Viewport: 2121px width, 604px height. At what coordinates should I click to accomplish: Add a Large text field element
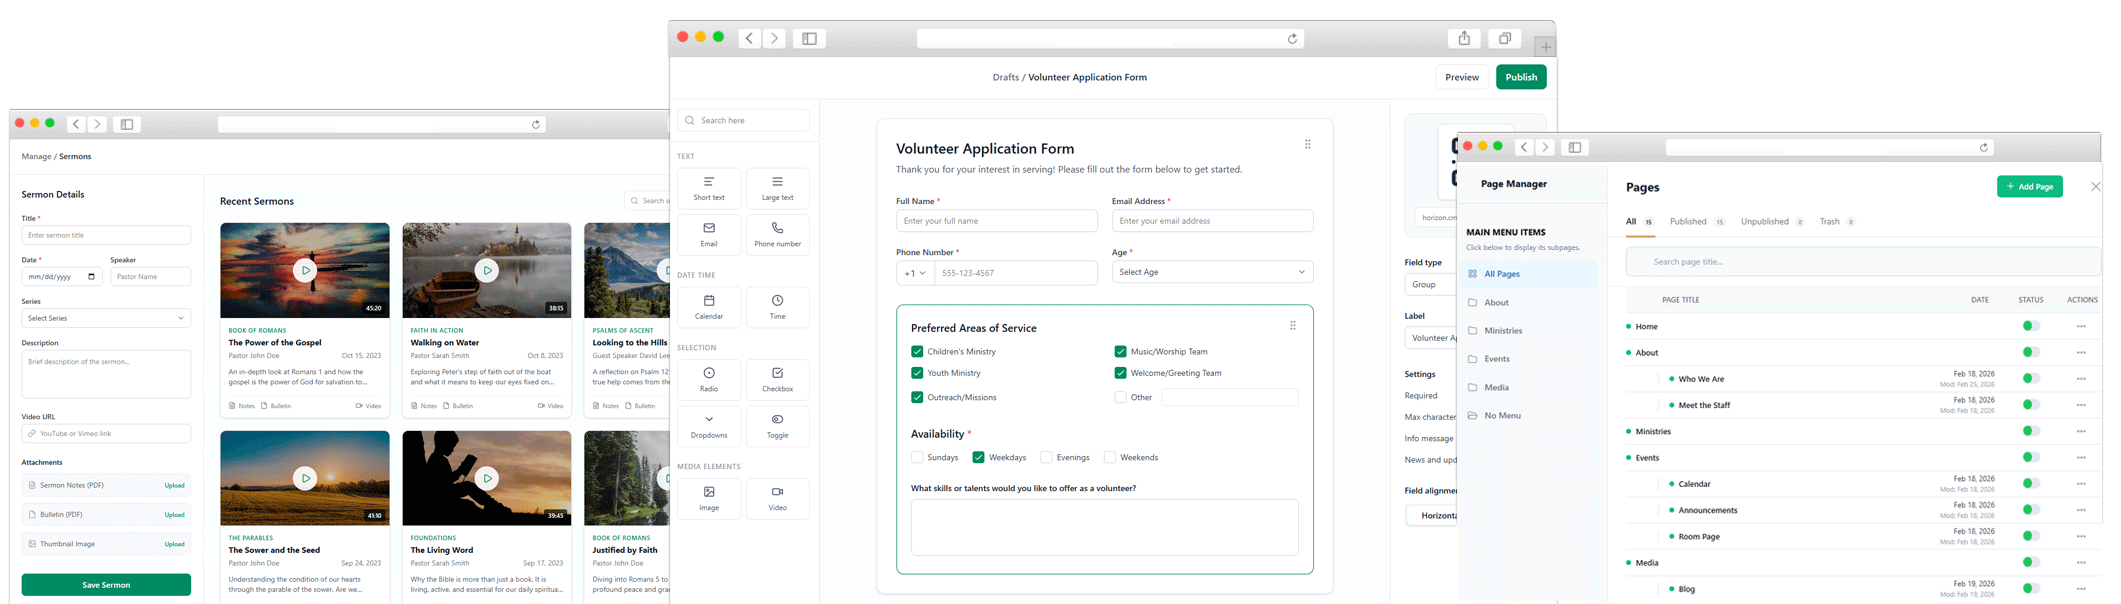pos(777,188)
